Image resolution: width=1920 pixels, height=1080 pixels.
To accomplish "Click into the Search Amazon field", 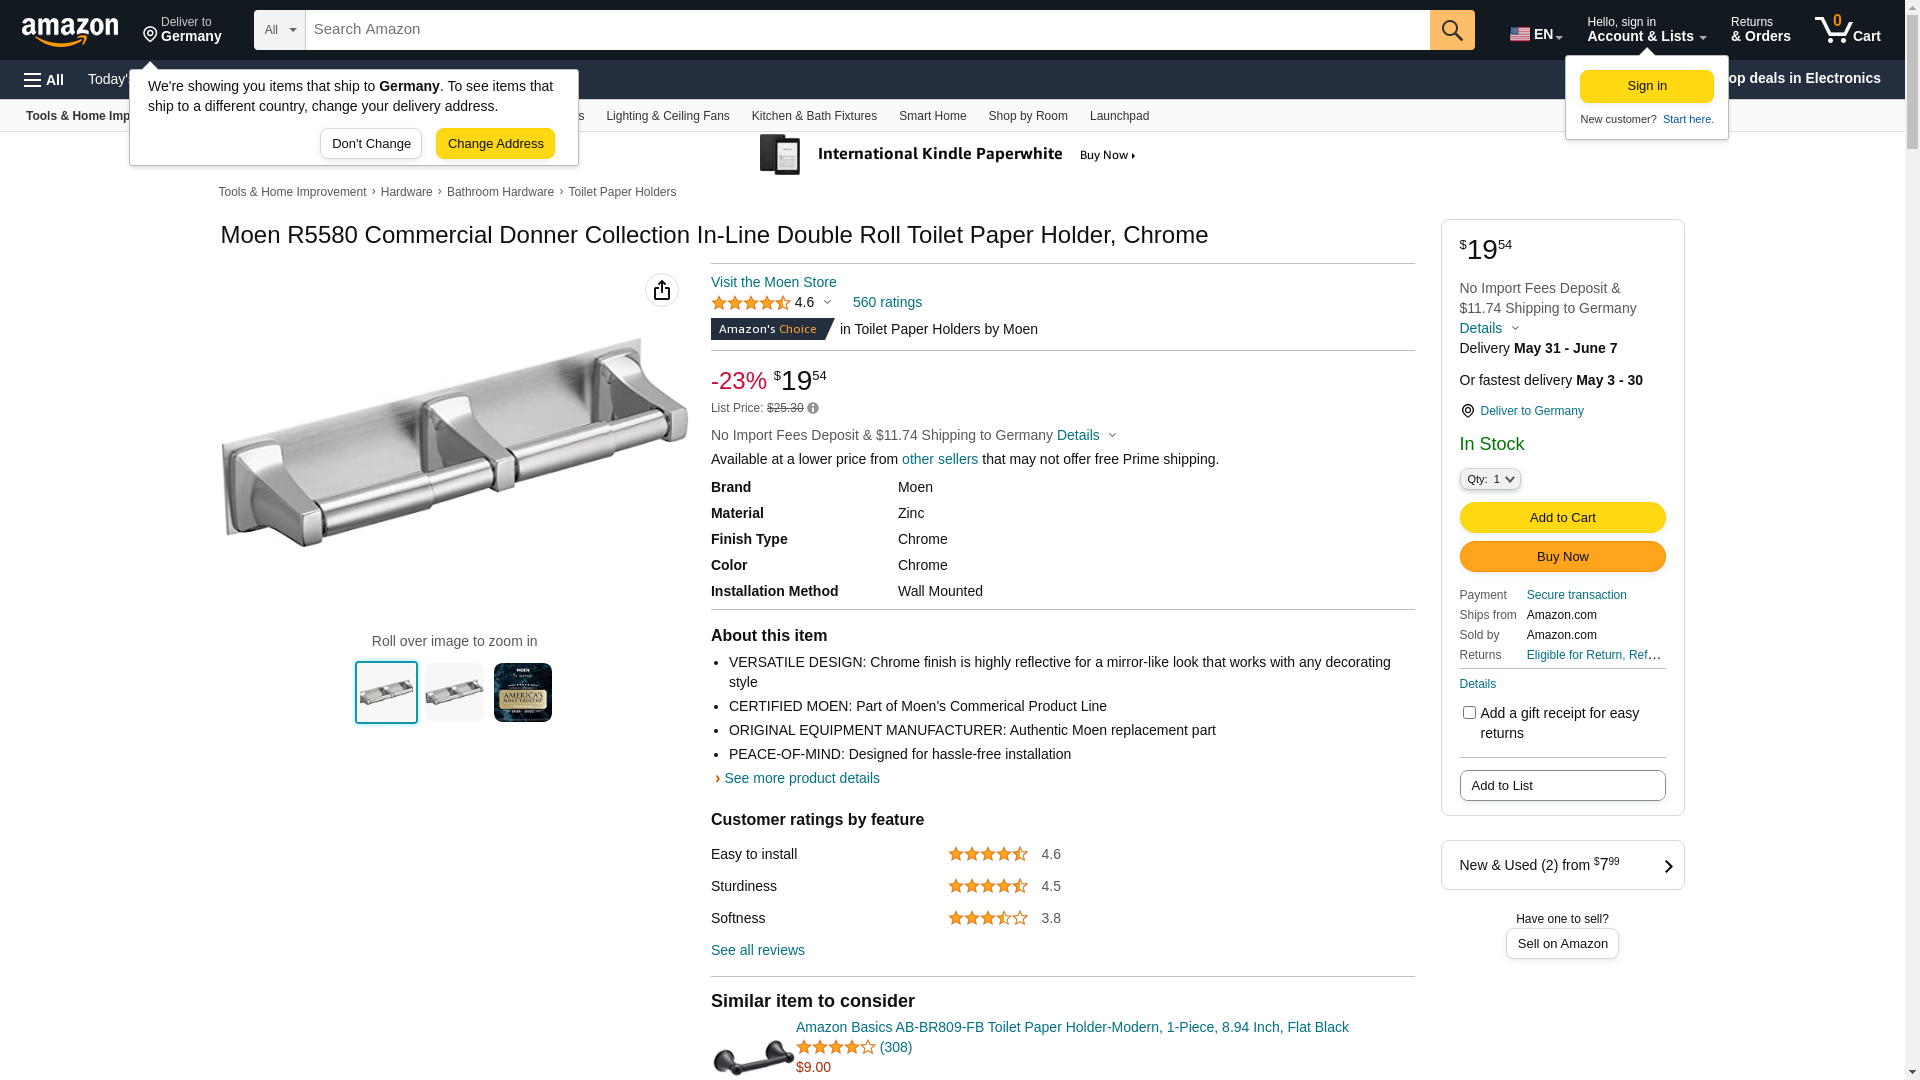I will coord(866,30).
